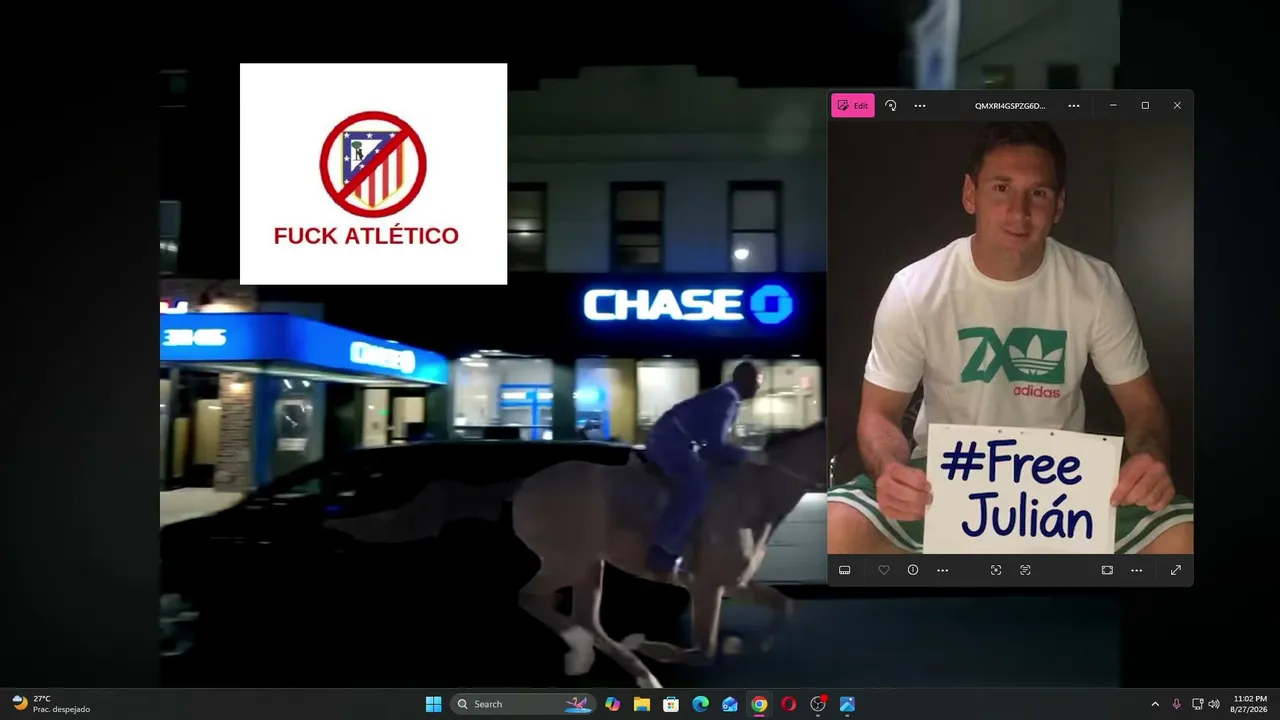Image resolution: width=1280 pixels, height=720 pixels.
Task: Mark the photo as favorite with heart
Action: click(x=884, y=570)
